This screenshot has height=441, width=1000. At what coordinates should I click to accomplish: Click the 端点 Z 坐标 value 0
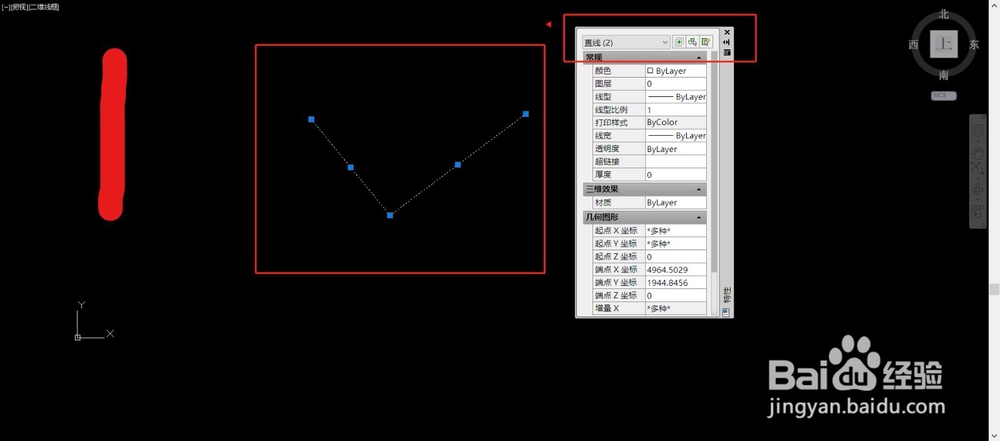point(675,295)
